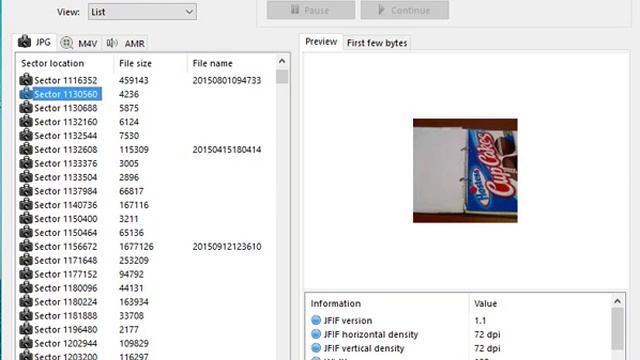Switch to the M4V file type tab

click(79, 43)
